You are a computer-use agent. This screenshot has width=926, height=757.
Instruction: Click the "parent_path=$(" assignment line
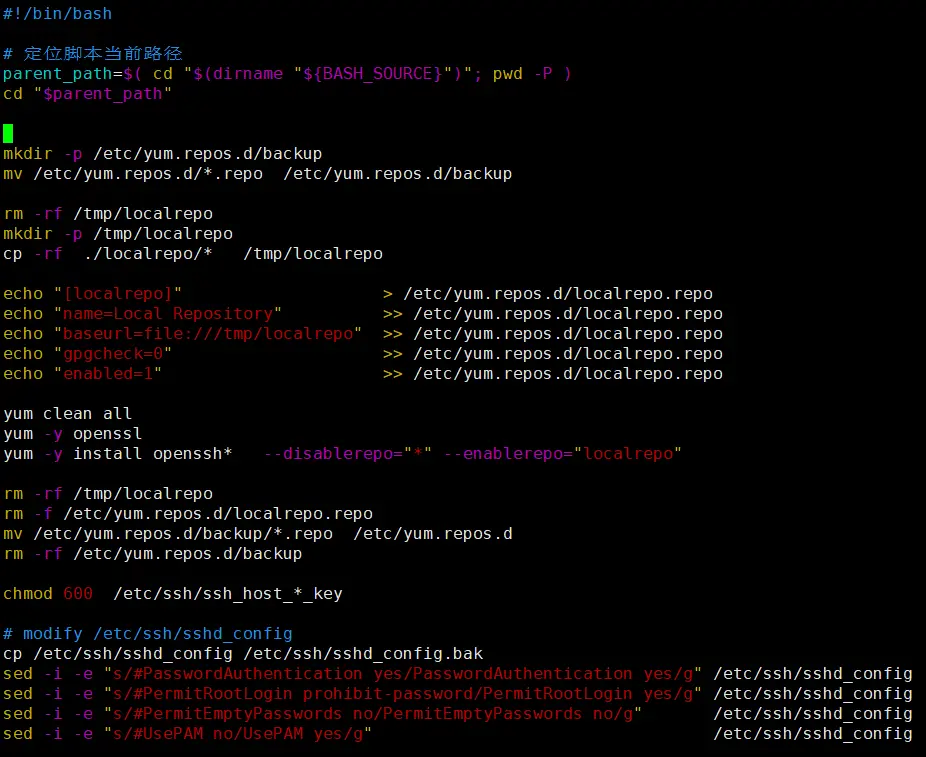point(287,74)
